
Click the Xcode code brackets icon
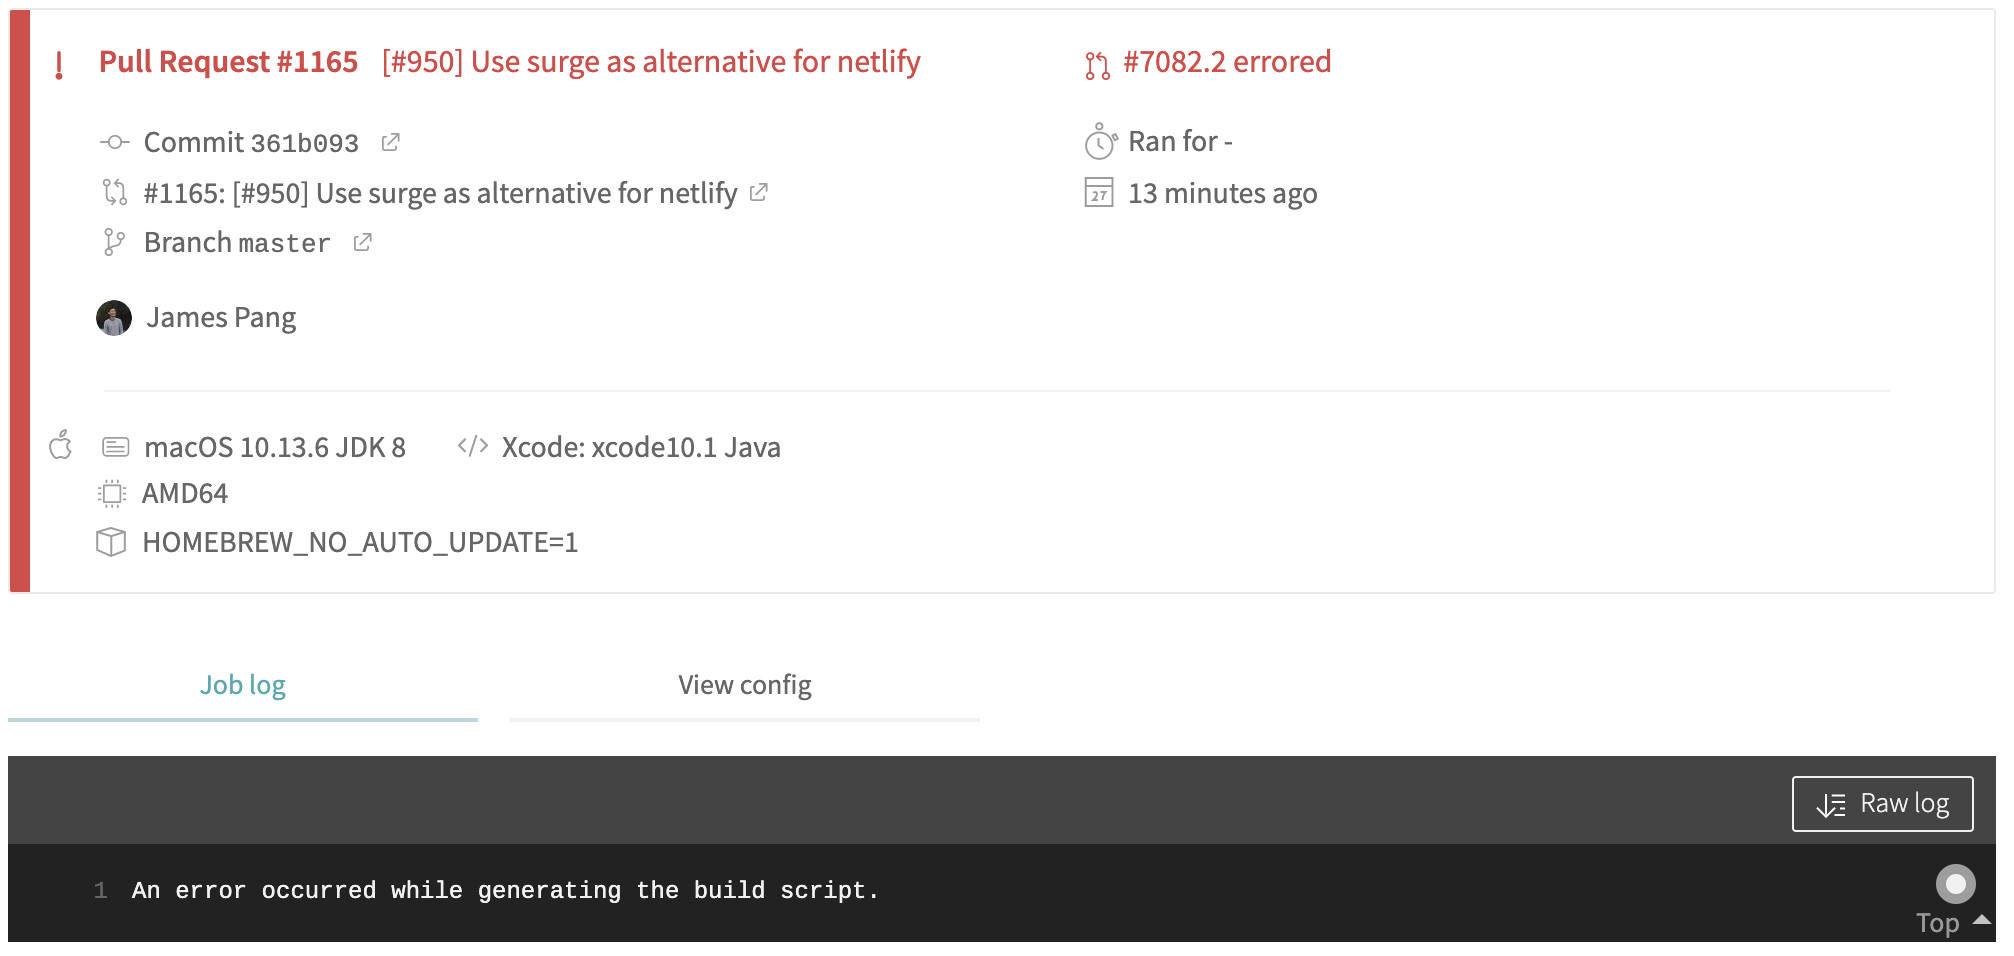[x=472, y=447]
